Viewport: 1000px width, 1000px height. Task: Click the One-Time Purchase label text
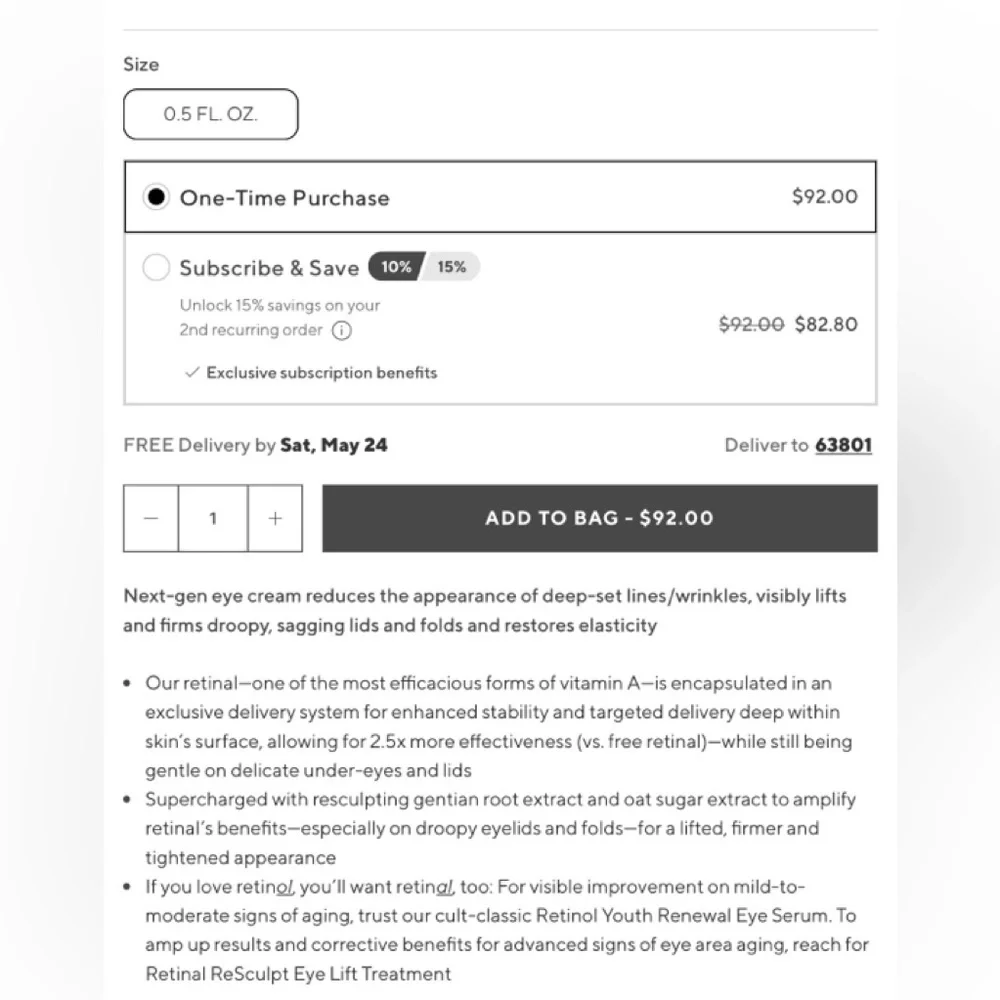coord(284,198)
